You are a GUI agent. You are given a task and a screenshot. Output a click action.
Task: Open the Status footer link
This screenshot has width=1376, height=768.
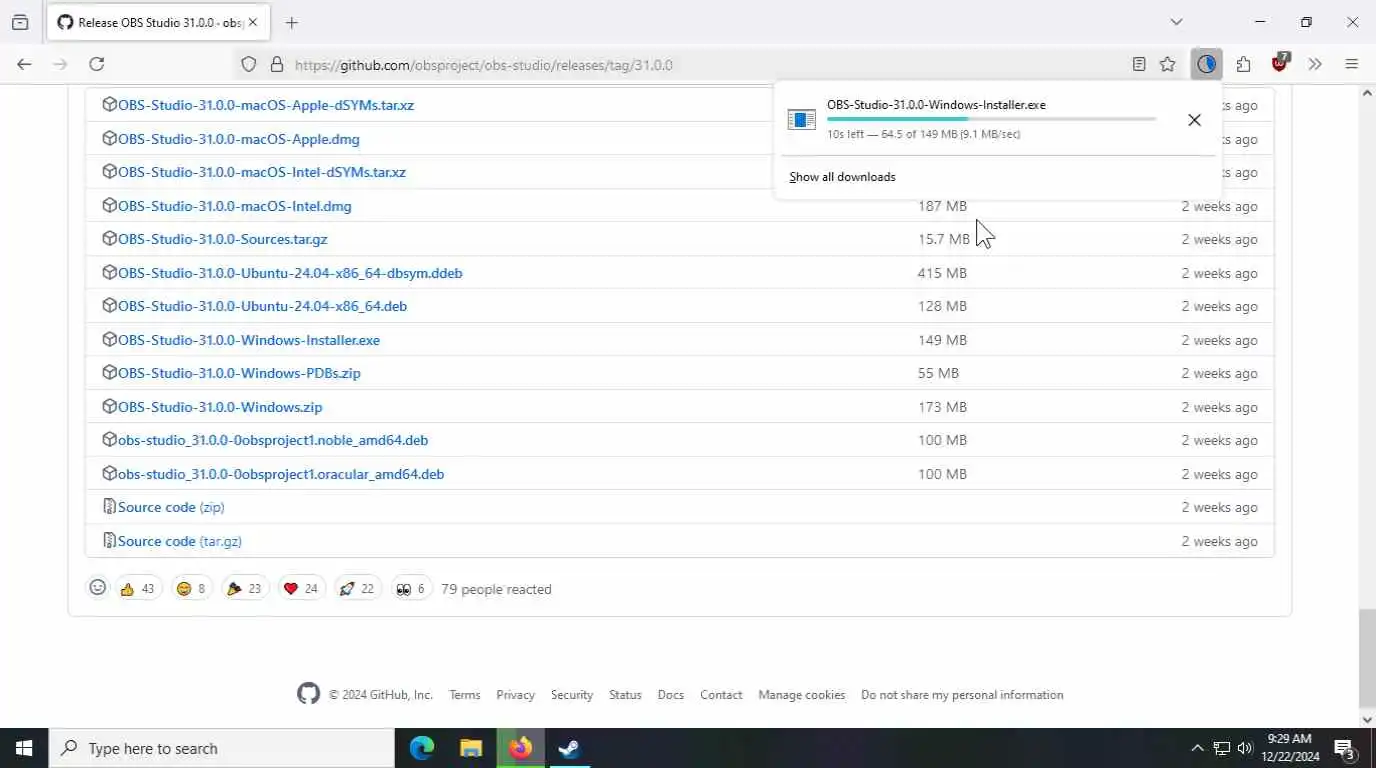point(625,695)
